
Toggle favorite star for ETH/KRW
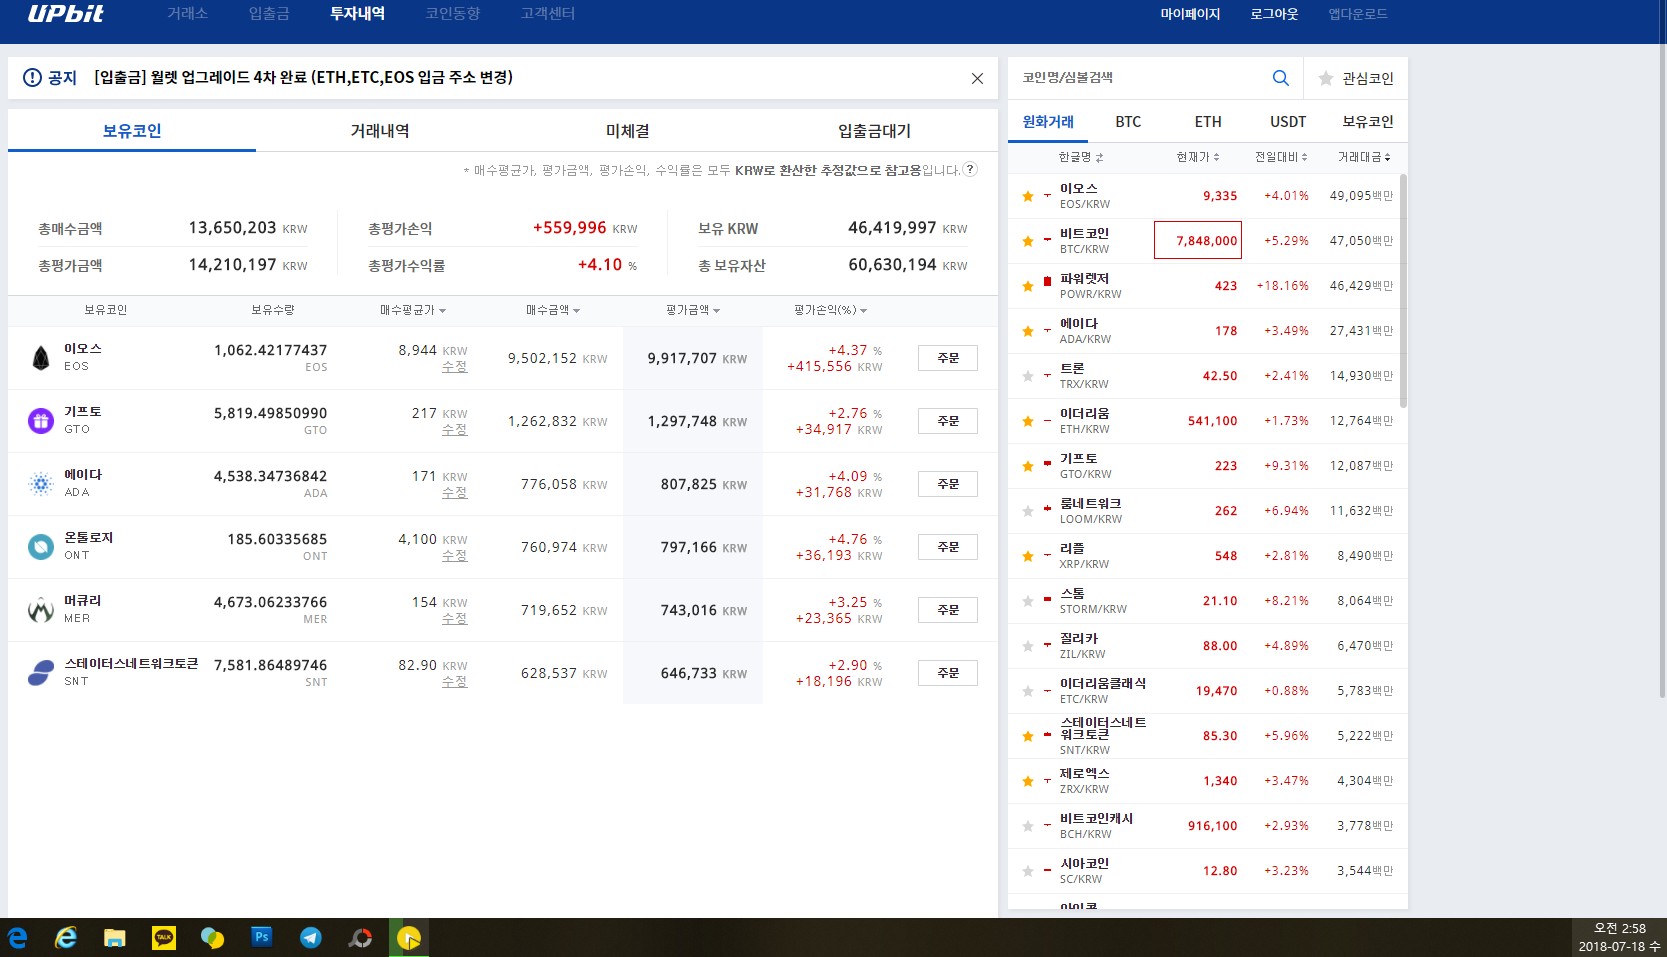coord(1028,421)
